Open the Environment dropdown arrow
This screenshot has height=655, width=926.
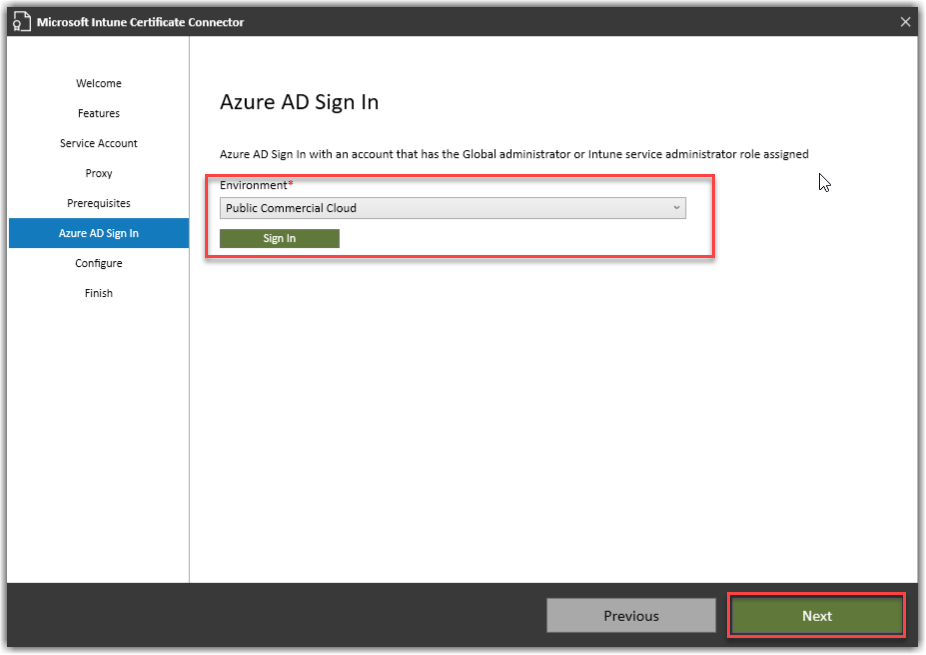point(676,208)
